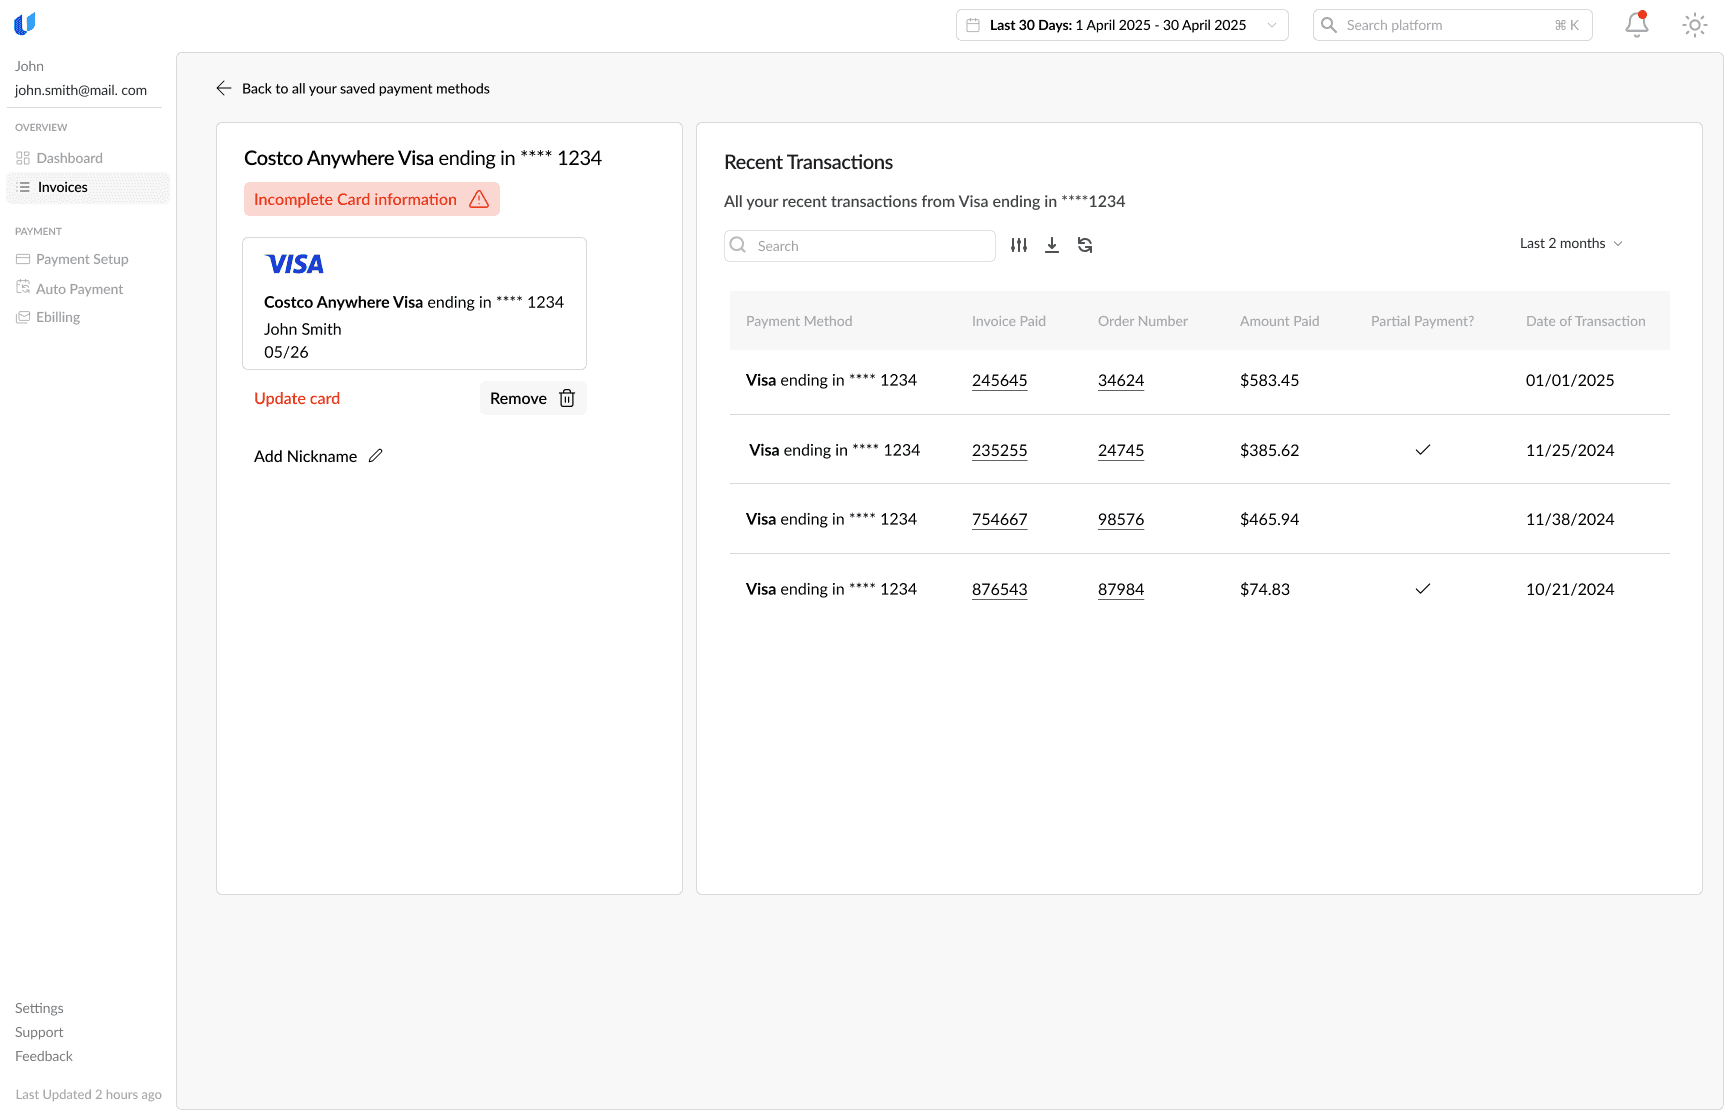Click the trash icon on Remove button
This screenshot has width=1728, height=1117.
[x=567, y=398]
